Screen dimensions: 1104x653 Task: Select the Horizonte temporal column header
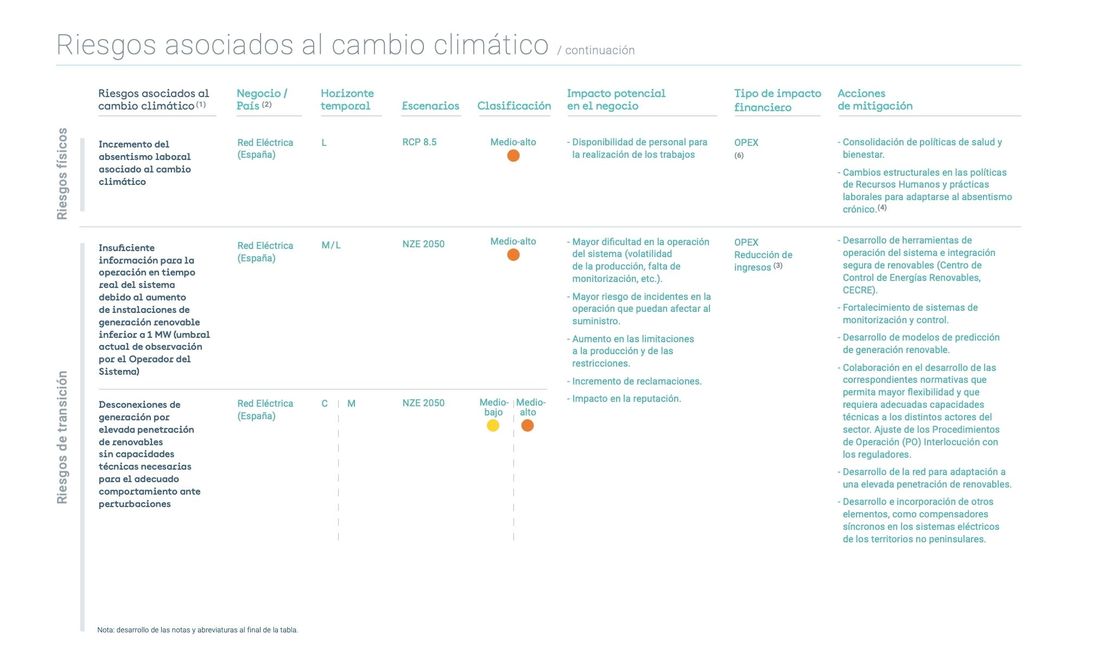click(x=347, y=100)
